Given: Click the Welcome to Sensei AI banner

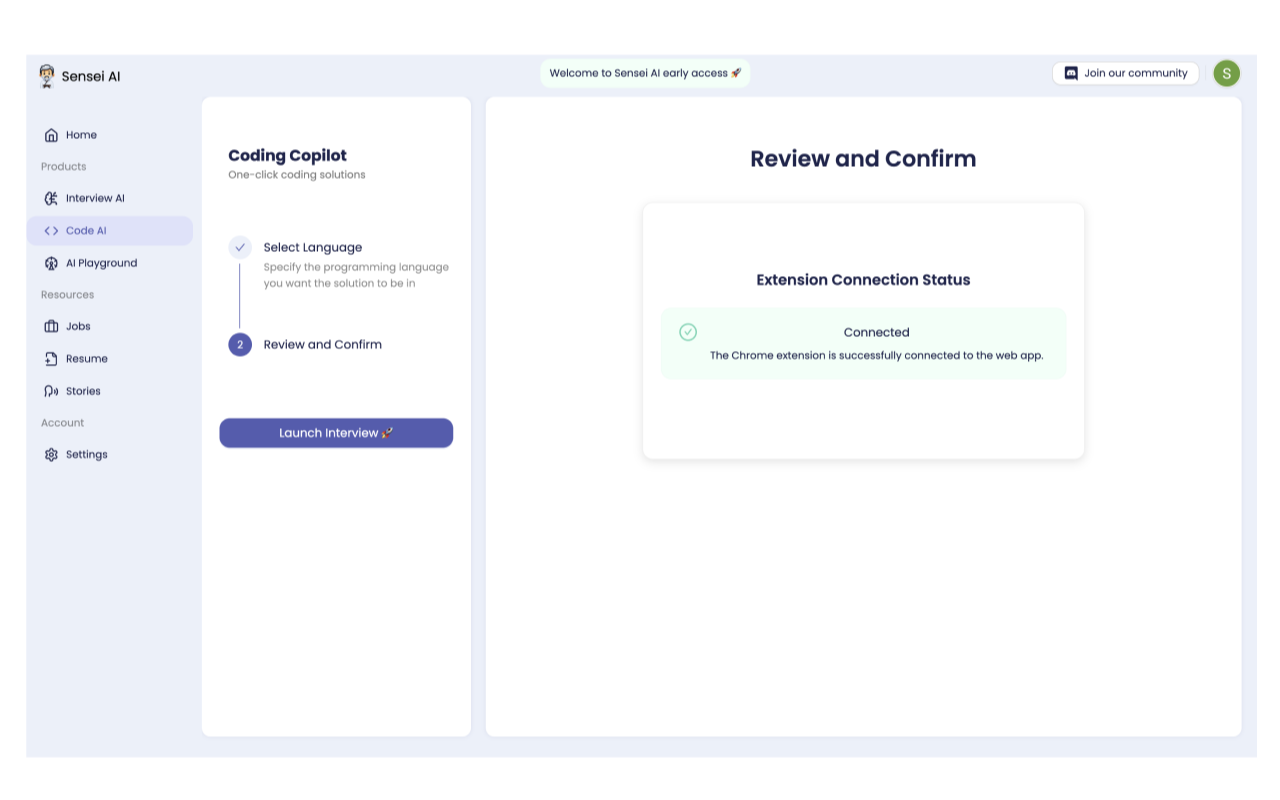Looking at the screenshot, I should [645, 73].
